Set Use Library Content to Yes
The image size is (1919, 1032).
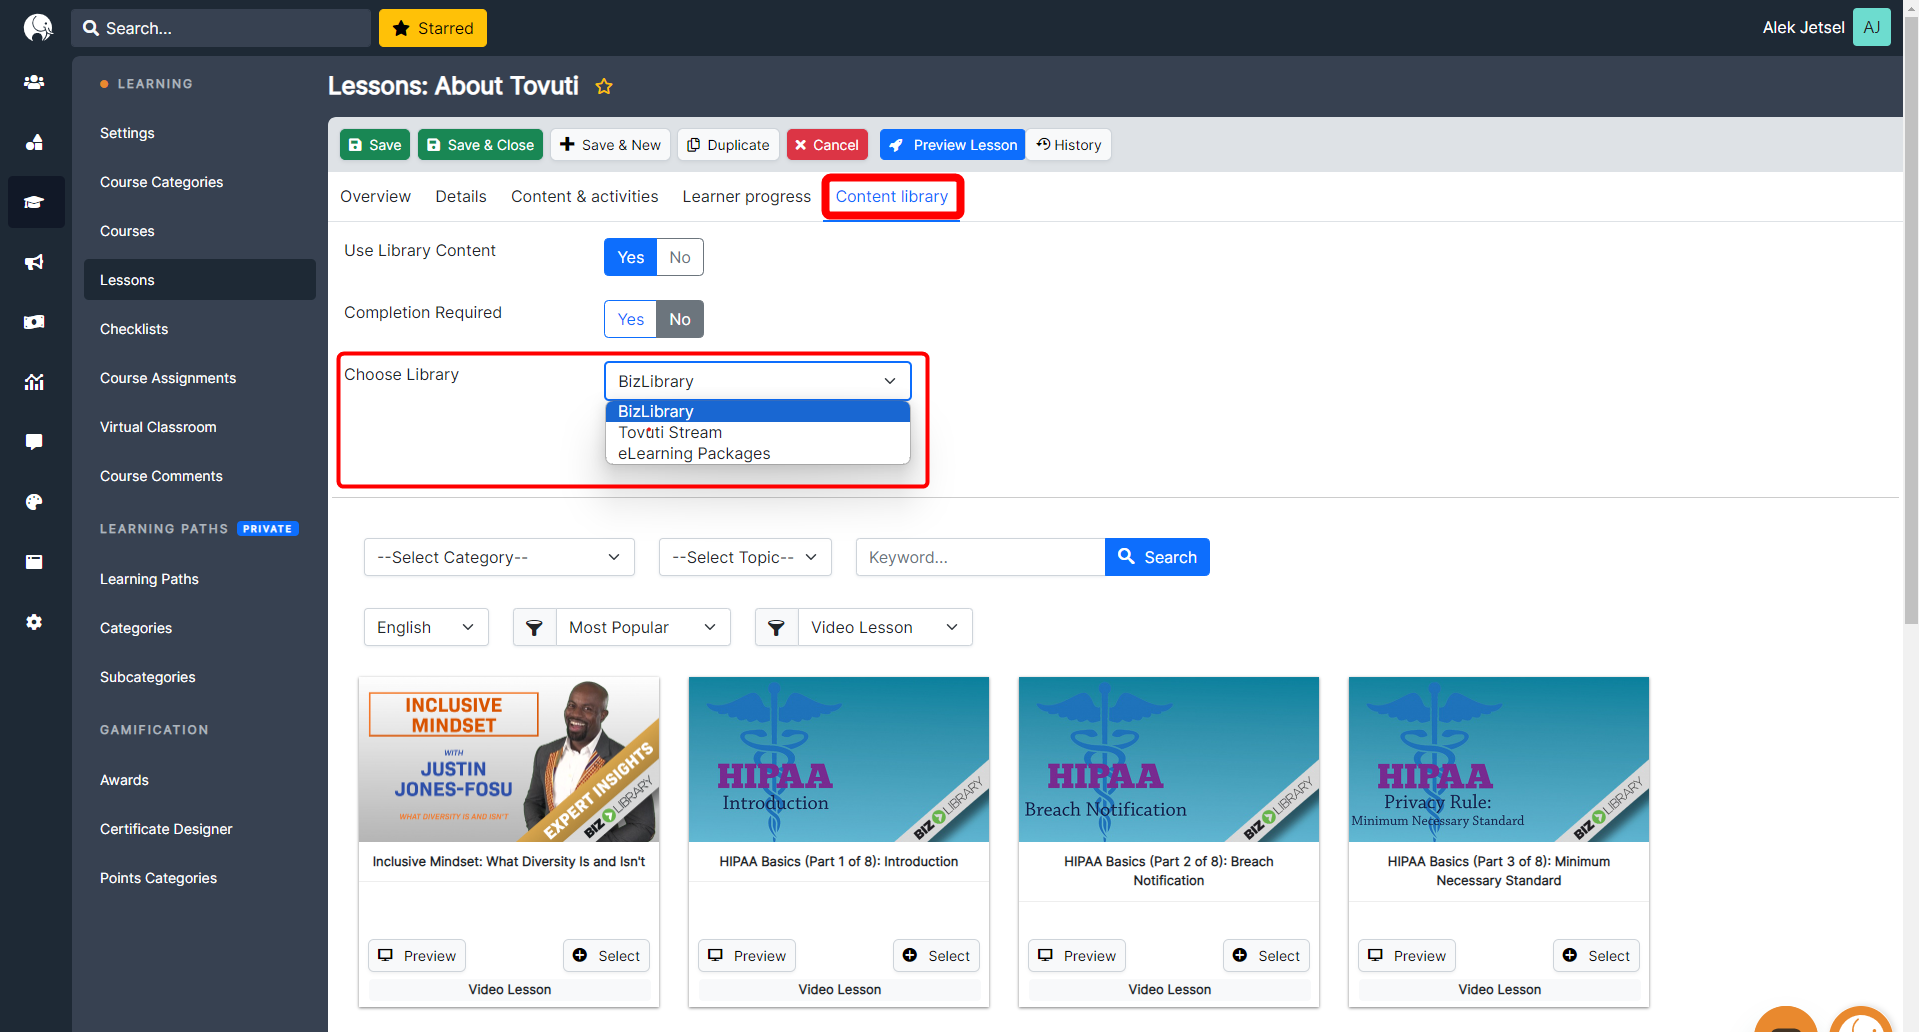click(x=630, y=257)
